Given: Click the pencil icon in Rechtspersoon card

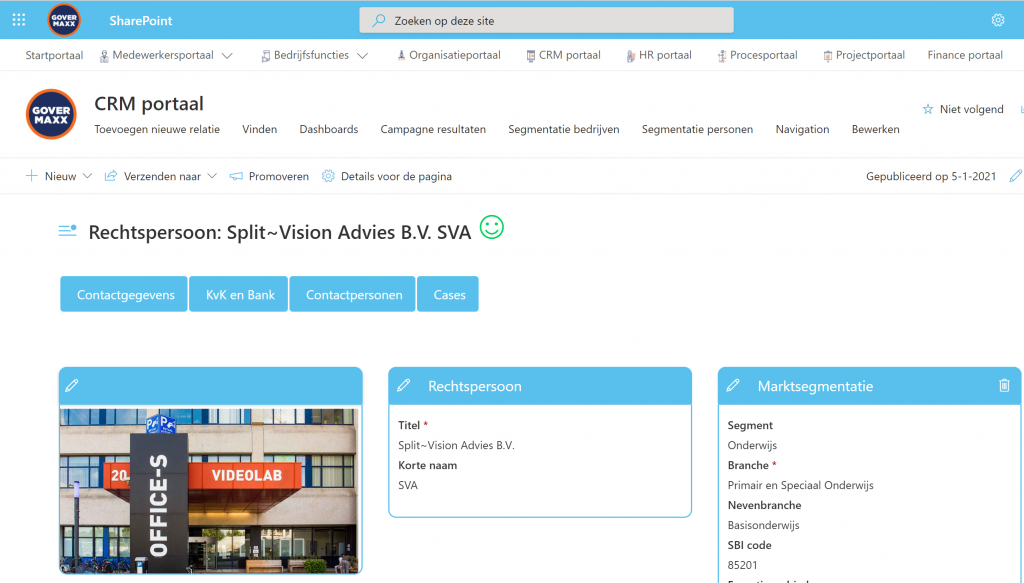Looking at the screenshot, I should [404, 386].
